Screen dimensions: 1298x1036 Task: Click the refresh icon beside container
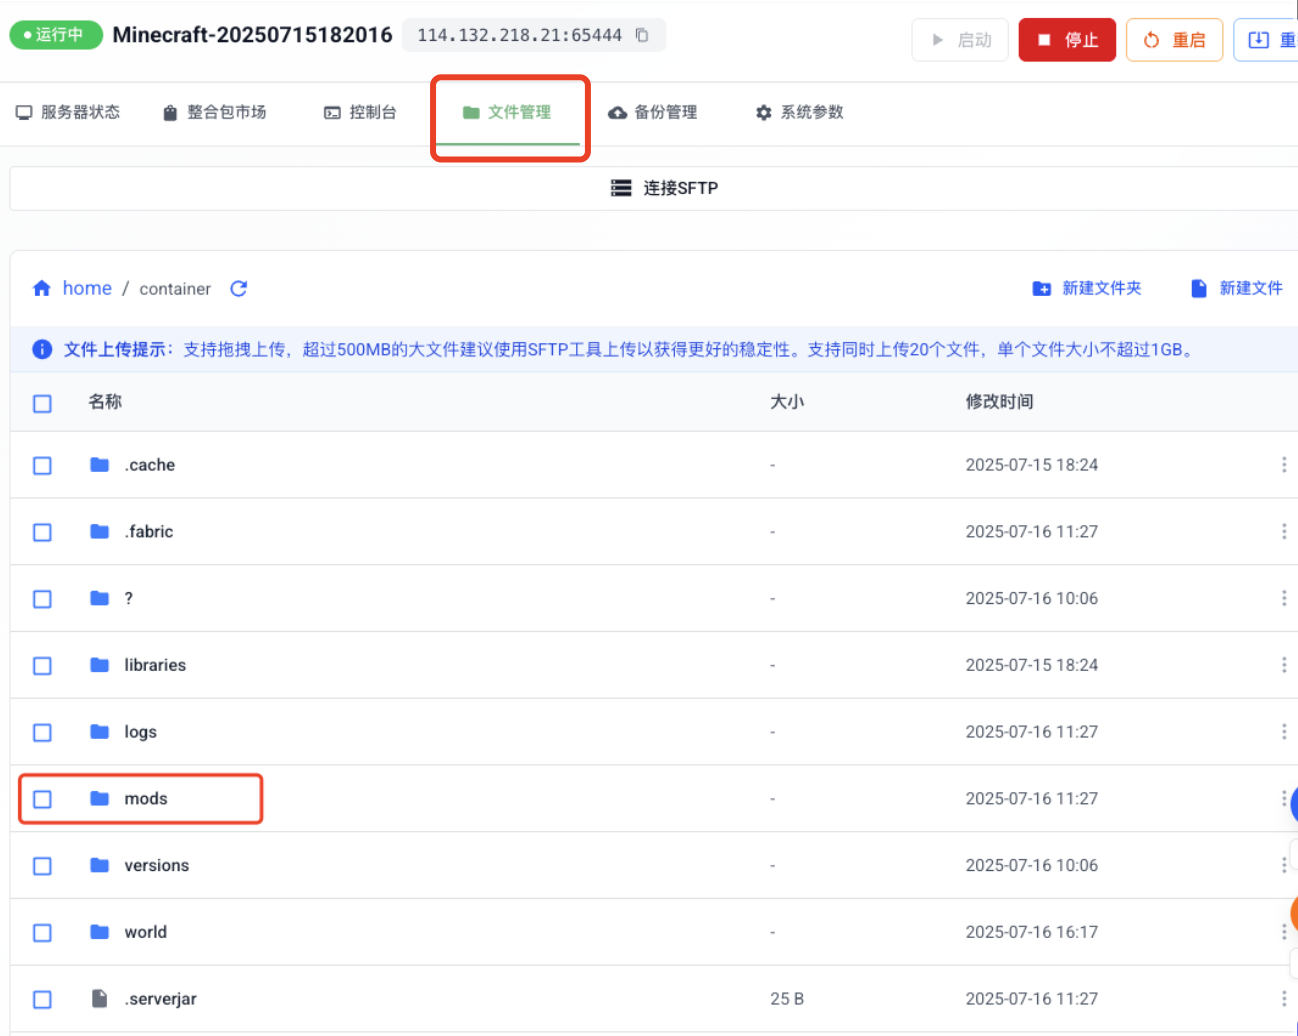coord(238,289)
